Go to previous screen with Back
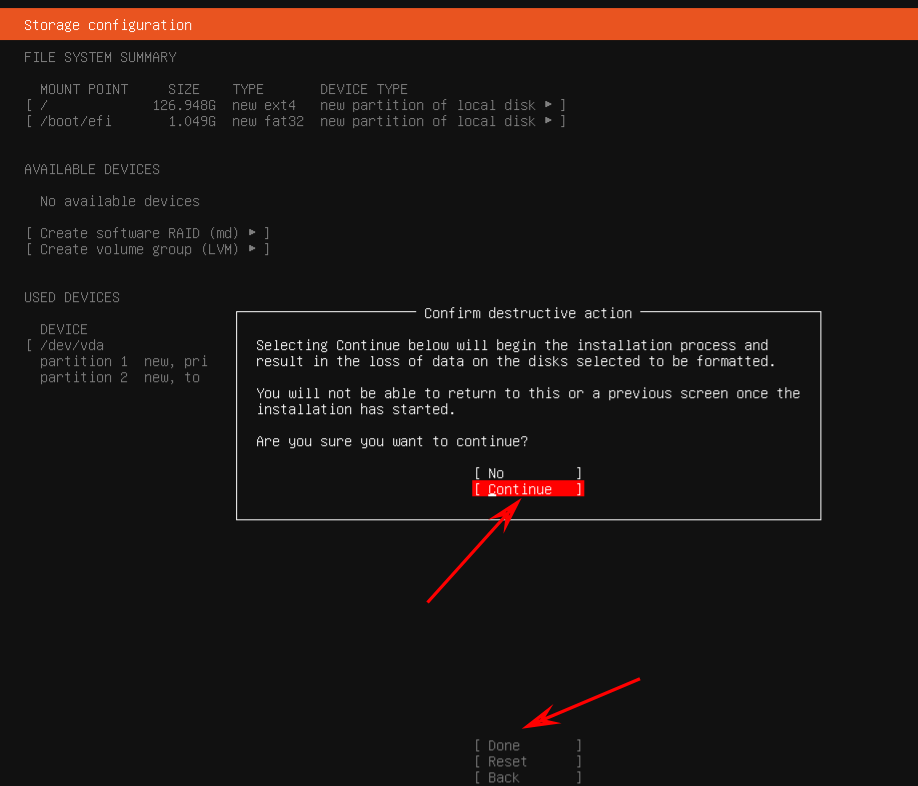The height and width of the screenshot is (786, 918). pyautogui.click(x=527, y=778)
